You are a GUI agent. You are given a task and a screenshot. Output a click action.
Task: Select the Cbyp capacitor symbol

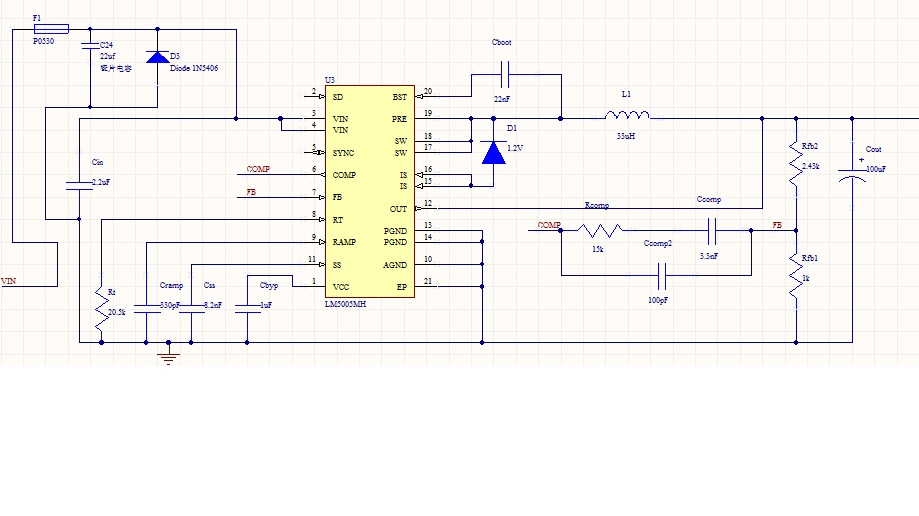point(247,309)
